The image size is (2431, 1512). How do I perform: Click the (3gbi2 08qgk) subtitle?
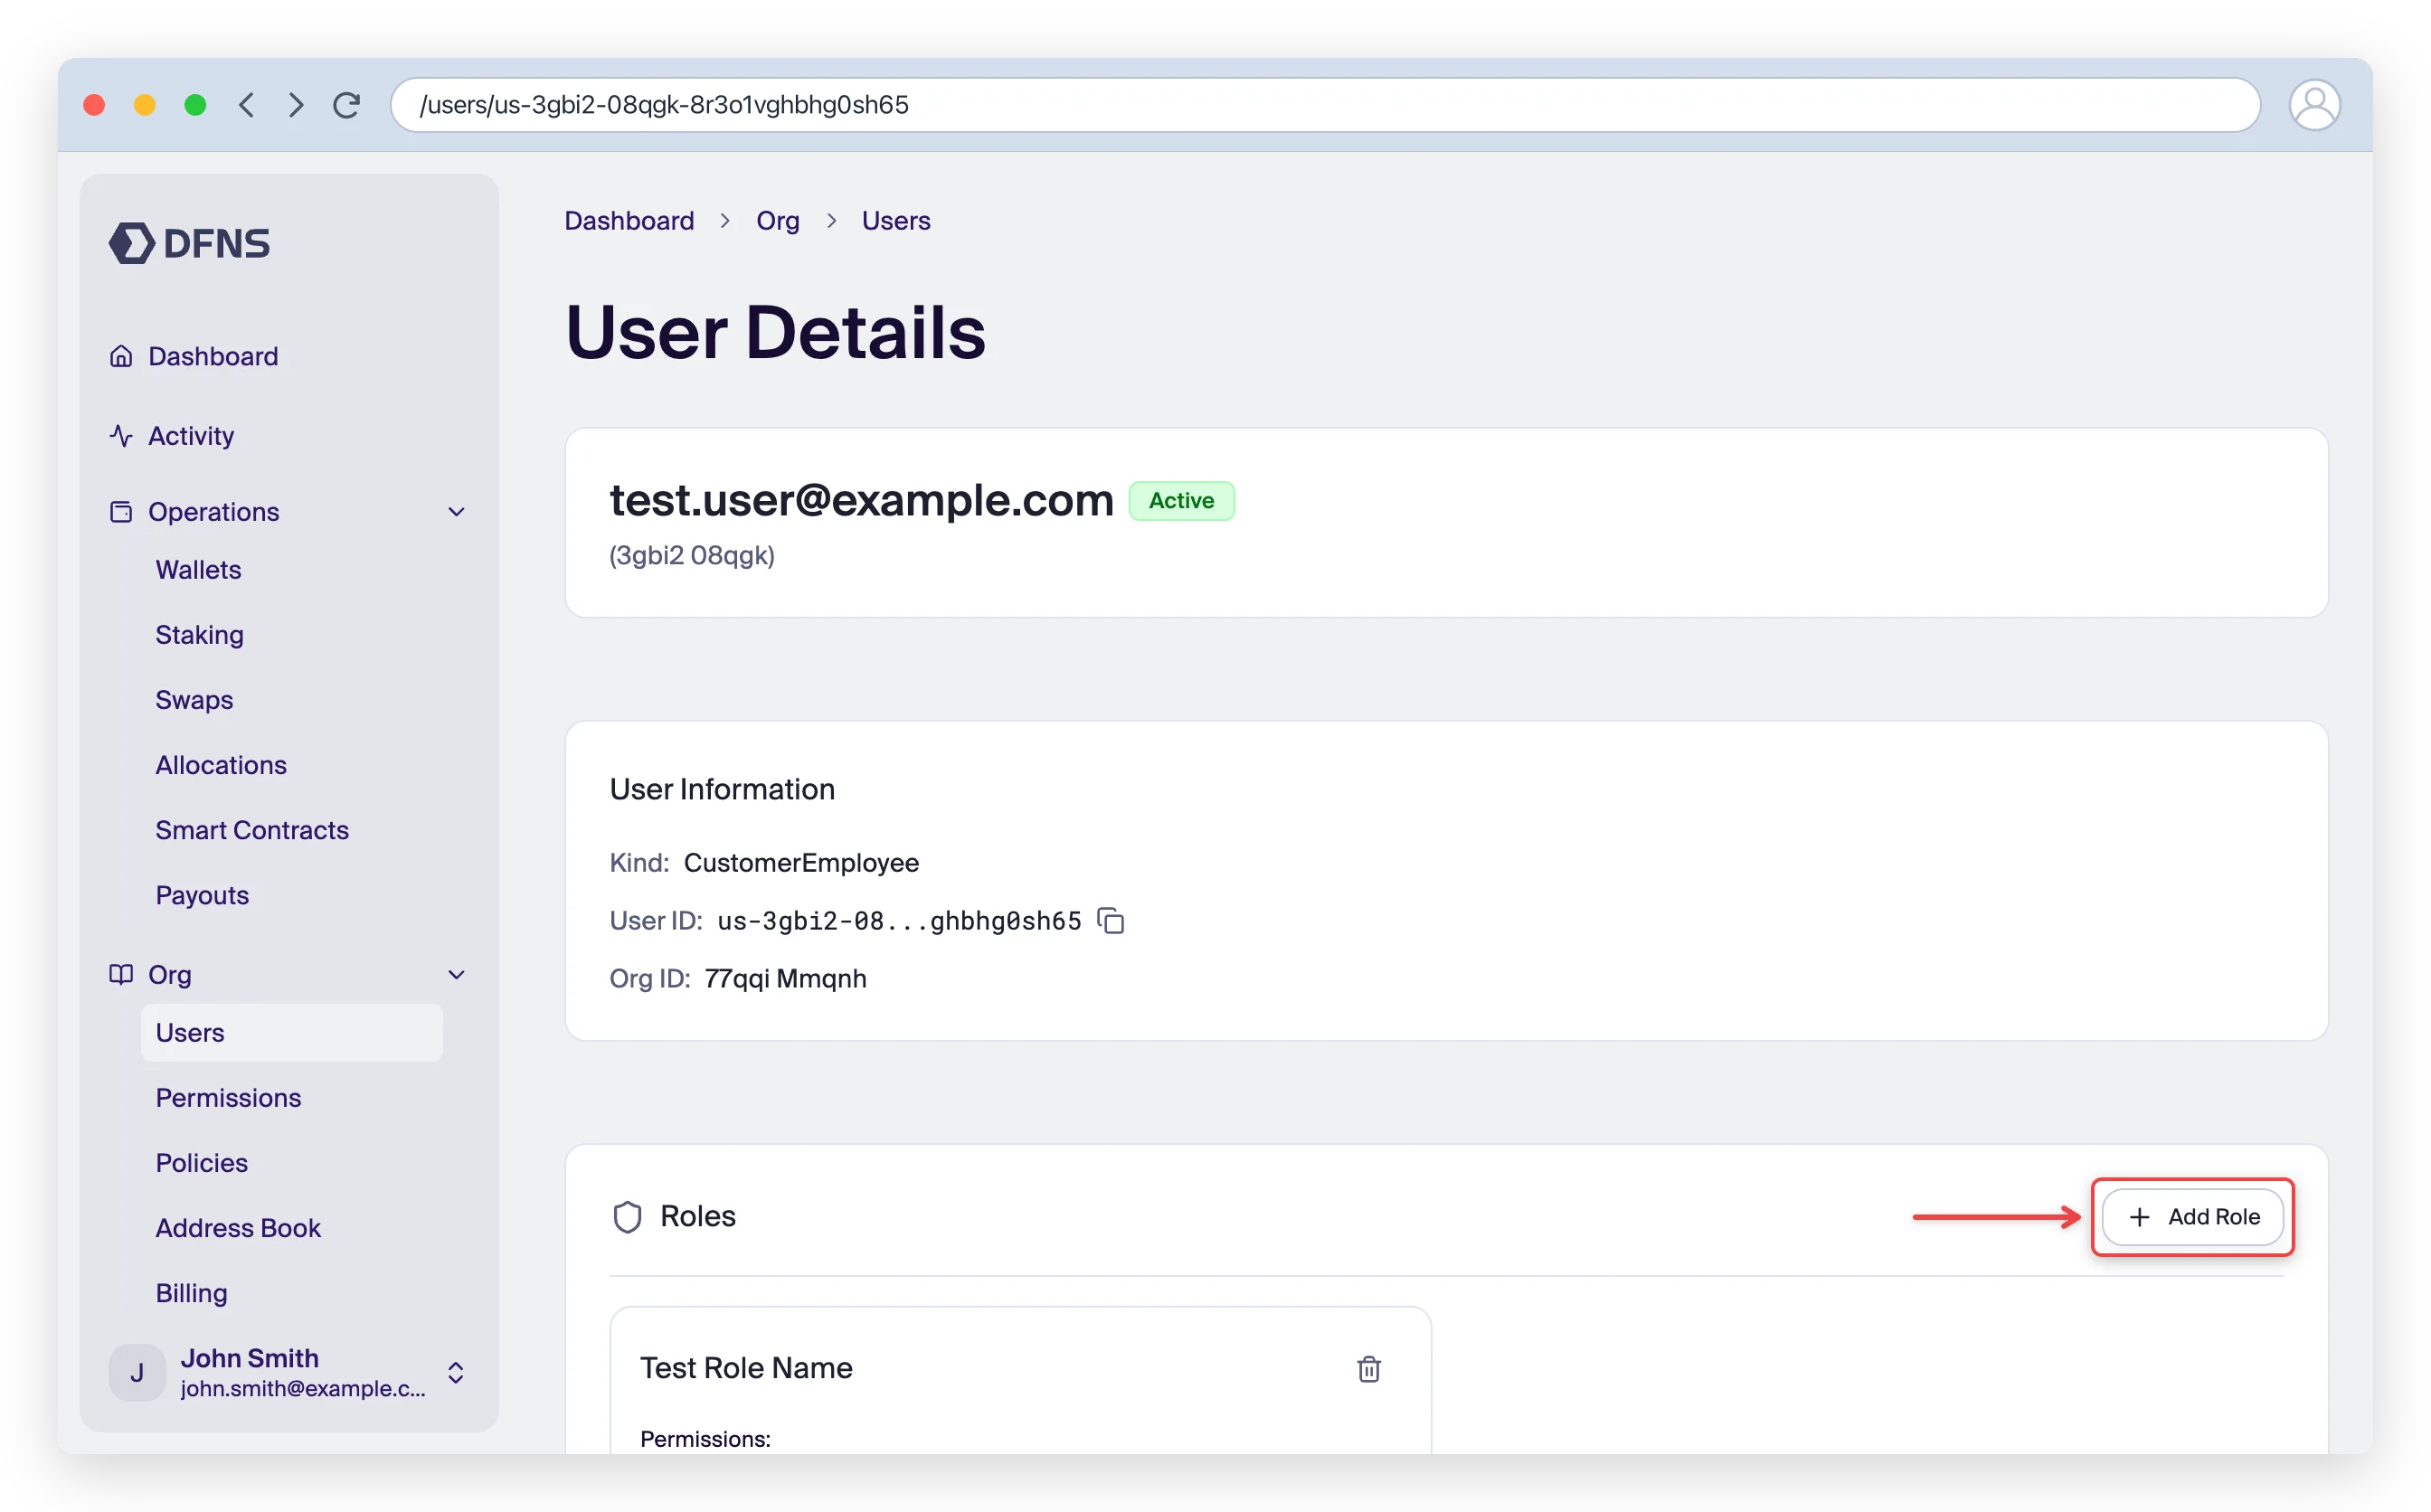pos(692,555)
